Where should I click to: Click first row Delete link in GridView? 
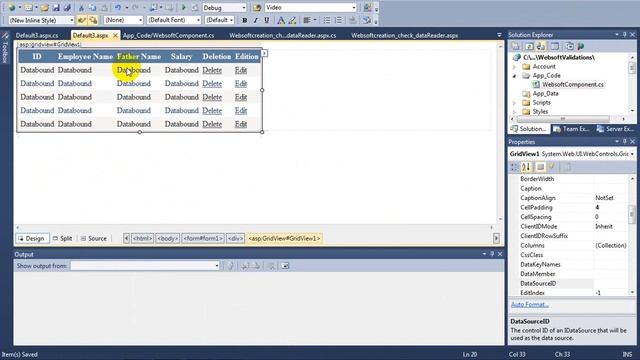click(212, 70)
